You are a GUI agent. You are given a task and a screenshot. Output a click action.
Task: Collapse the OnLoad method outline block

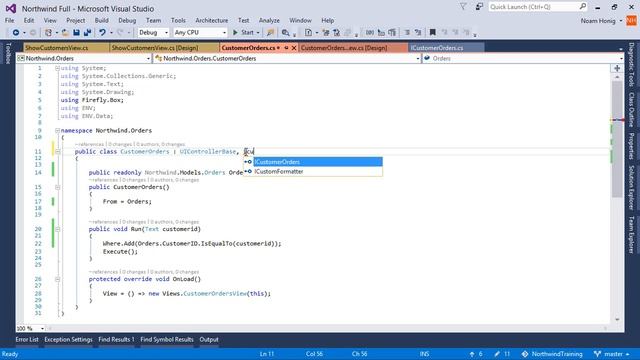(58, 280)
